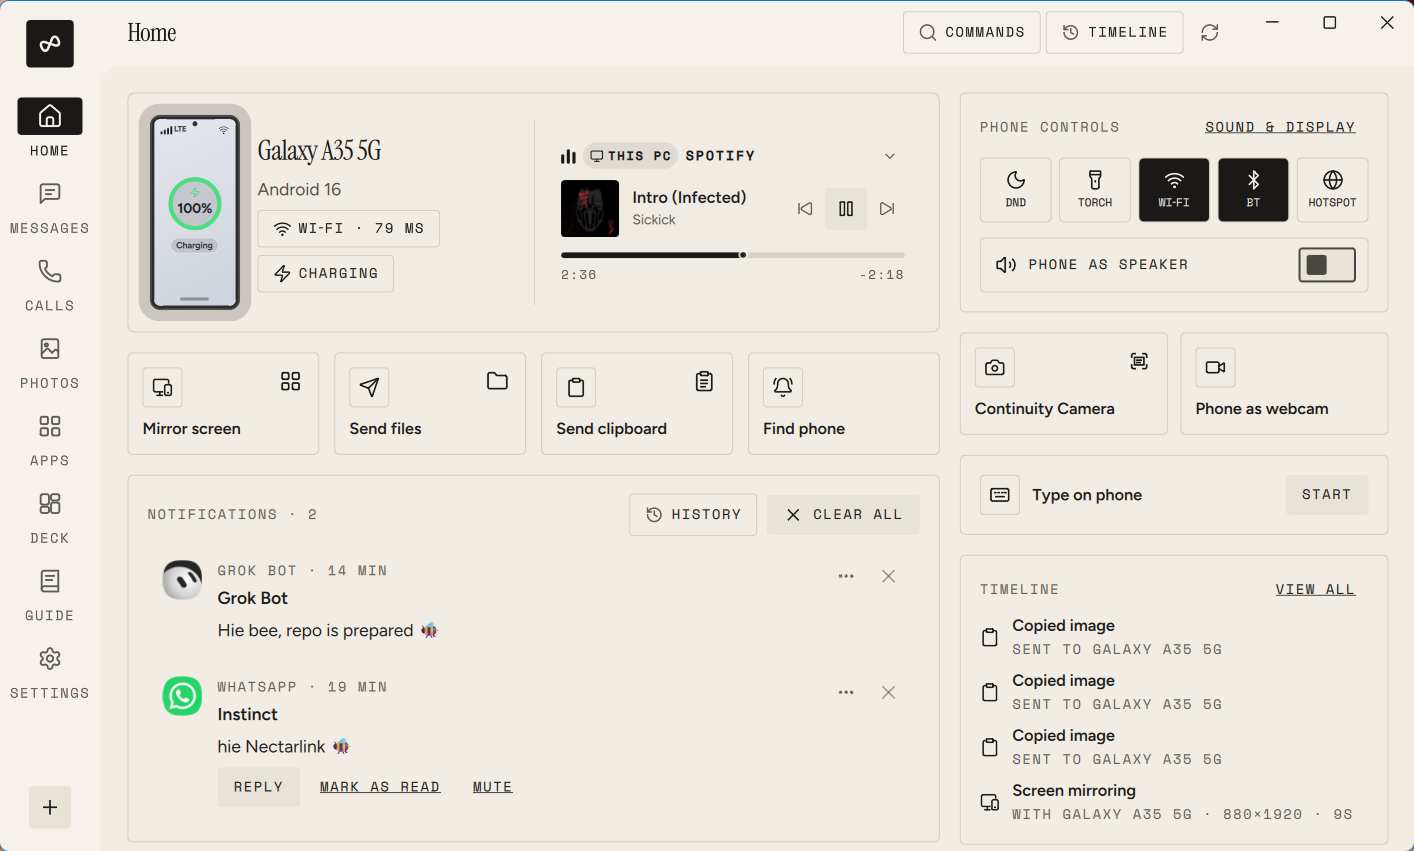Enable the Phone as speaker switch
The height and width of the screenshot is (851, 1414).
pyautogui.click(x=1327, y=265)
